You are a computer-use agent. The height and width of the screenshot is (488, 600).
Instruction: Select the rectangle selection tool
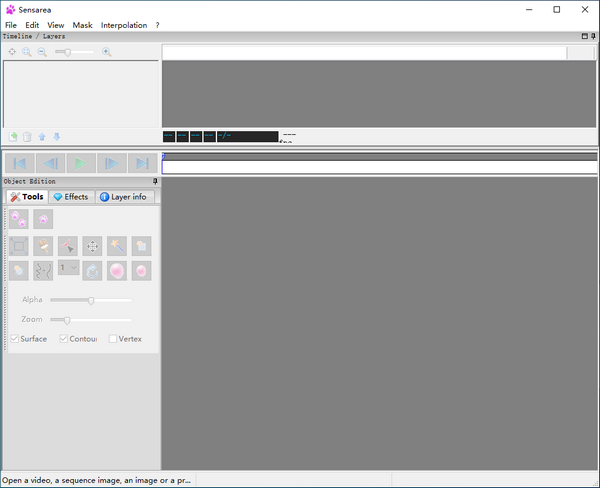pyautogui.click(x=19, y=246)
